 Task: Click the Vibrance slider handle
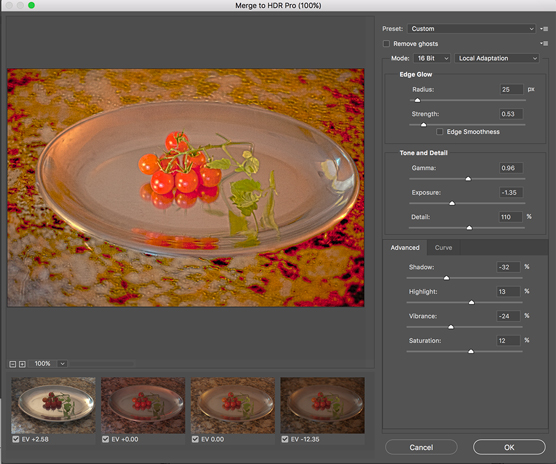pos(451,327)
